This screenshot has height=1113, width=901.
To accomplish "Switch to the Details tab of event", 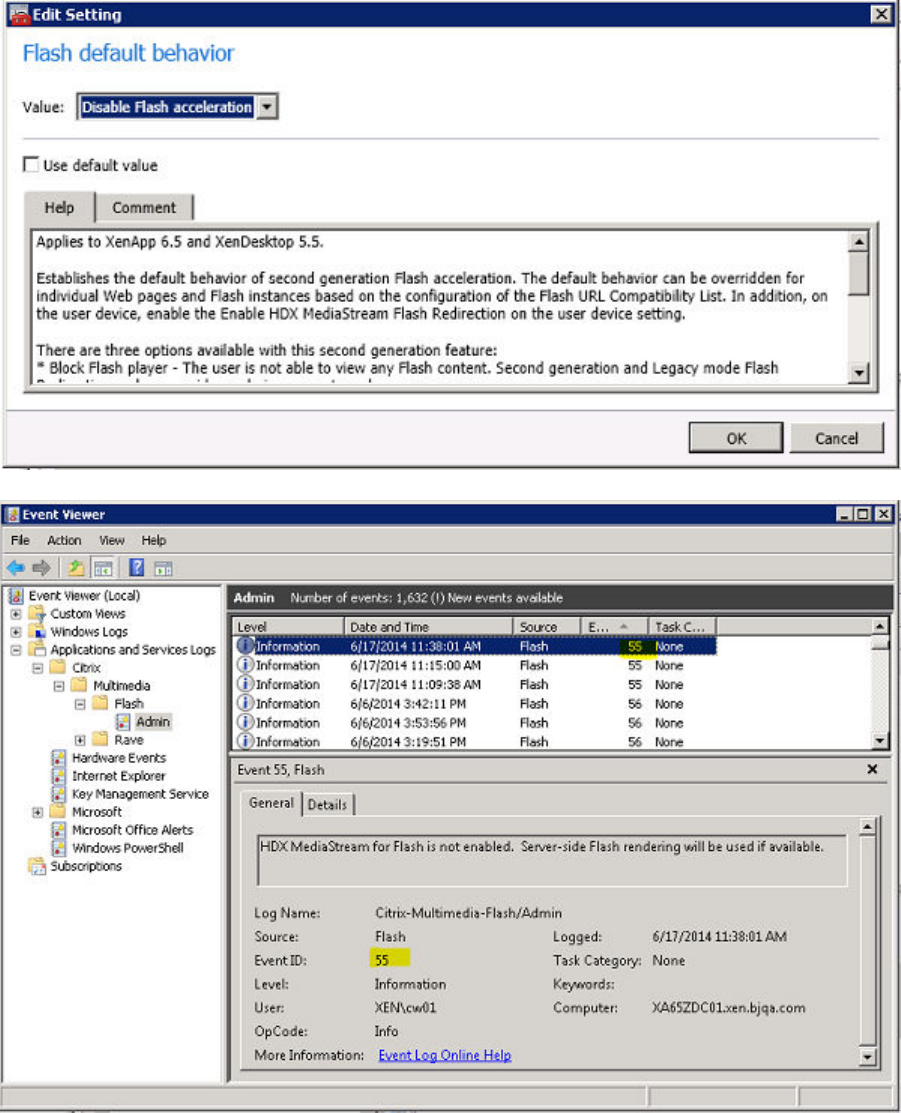I will [327, 804].
